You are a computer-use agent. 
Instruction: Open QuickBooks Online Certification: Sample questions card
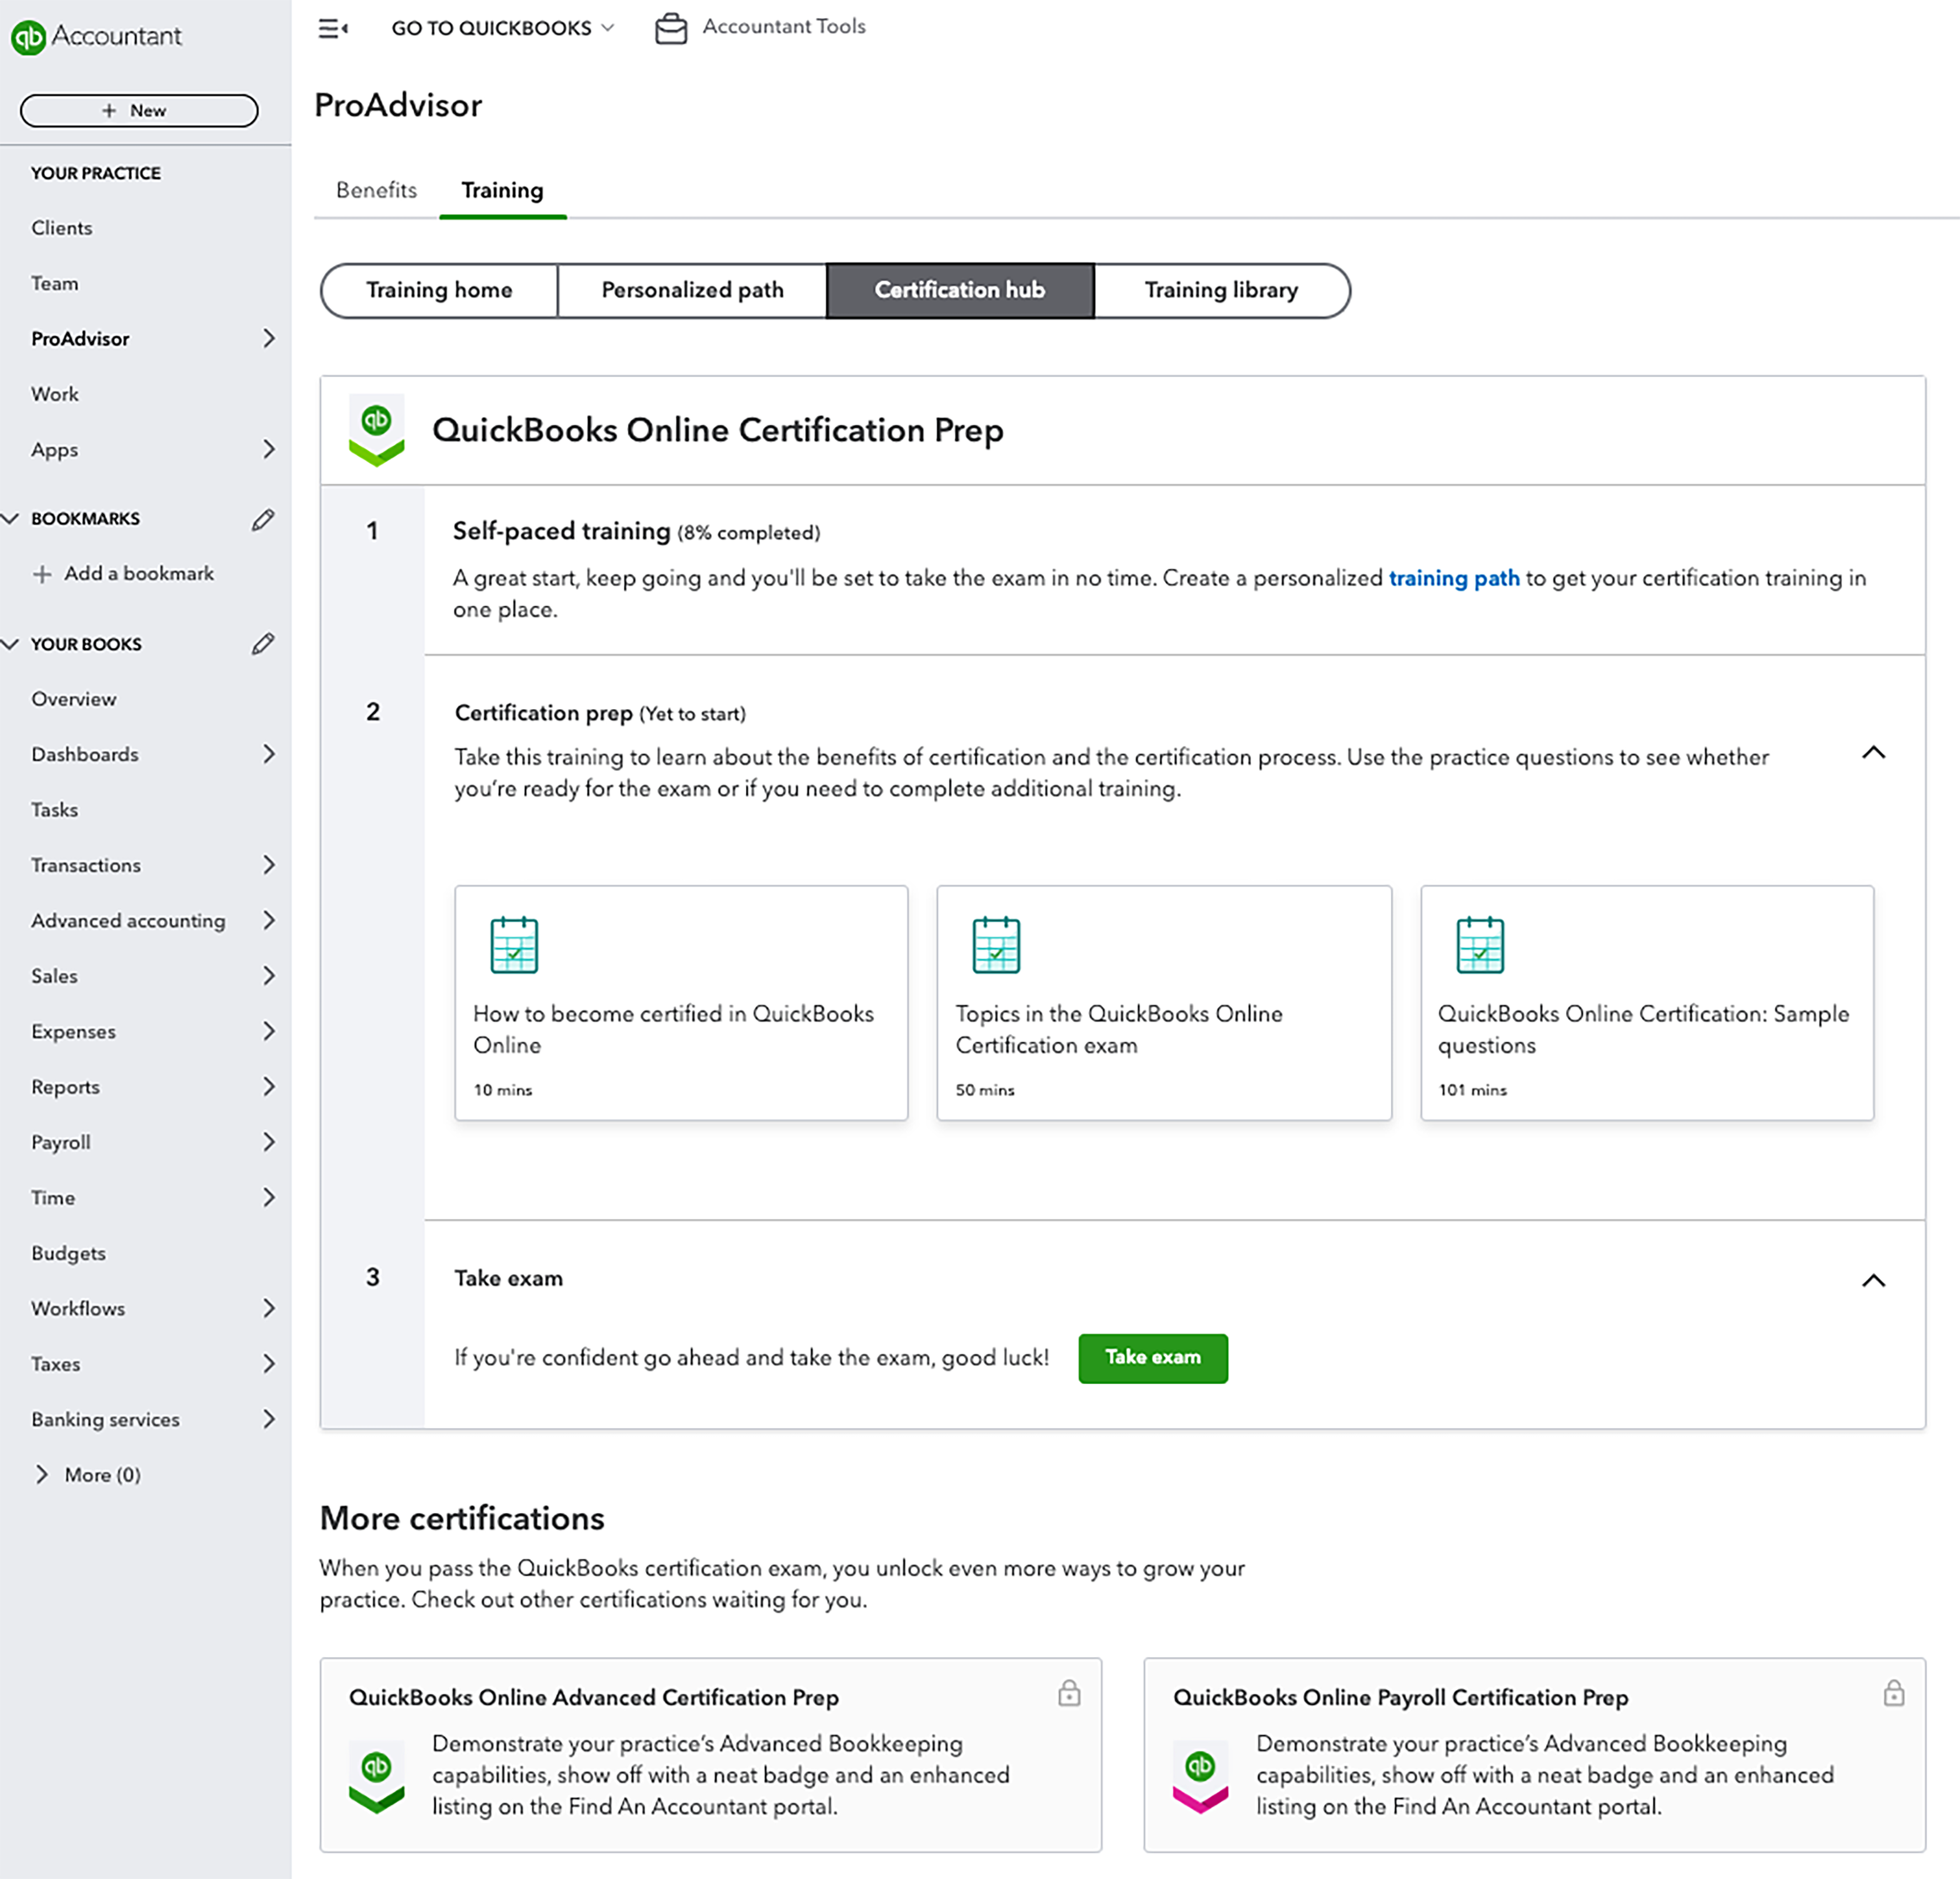click(1647, 1002)
